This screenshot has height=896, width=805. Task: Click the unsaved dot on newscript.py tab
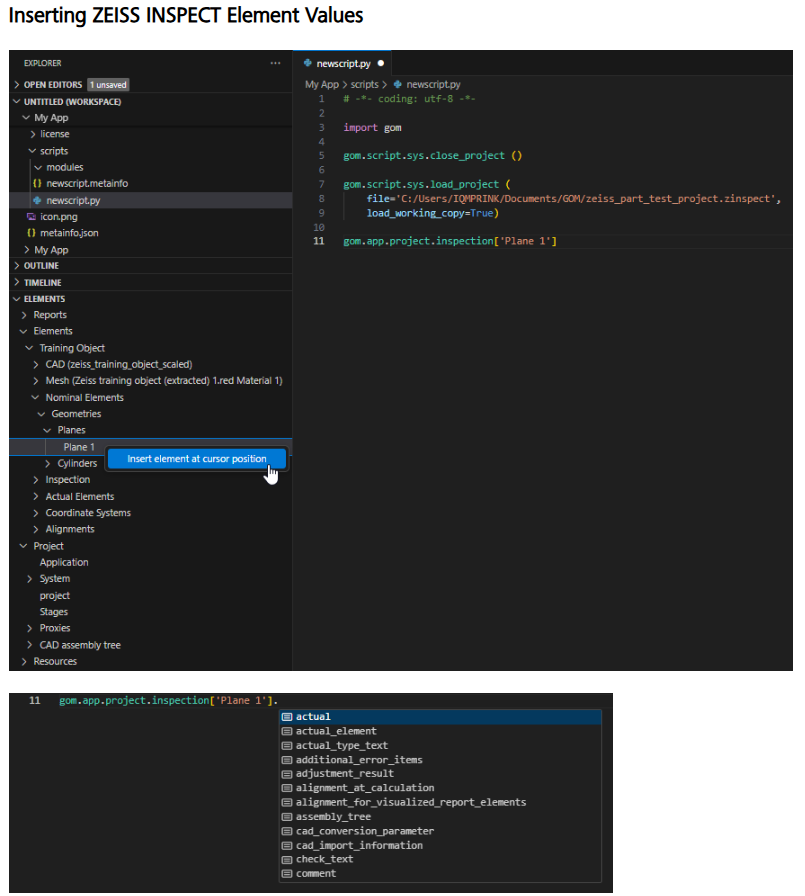tap(381, 63)
